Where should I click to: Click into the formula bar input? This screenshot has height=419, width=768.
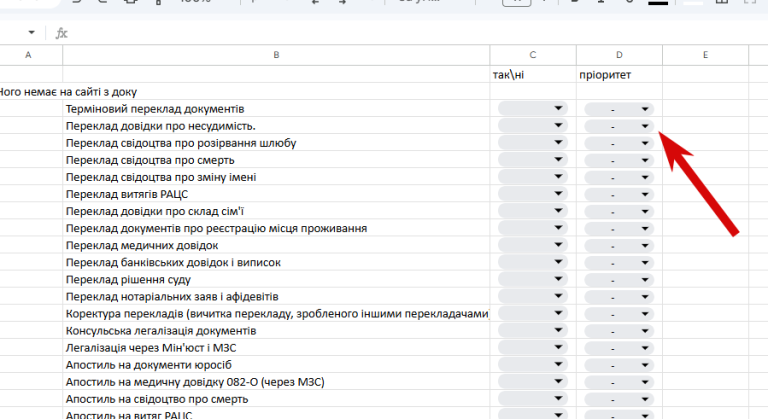tap(416, 33)
